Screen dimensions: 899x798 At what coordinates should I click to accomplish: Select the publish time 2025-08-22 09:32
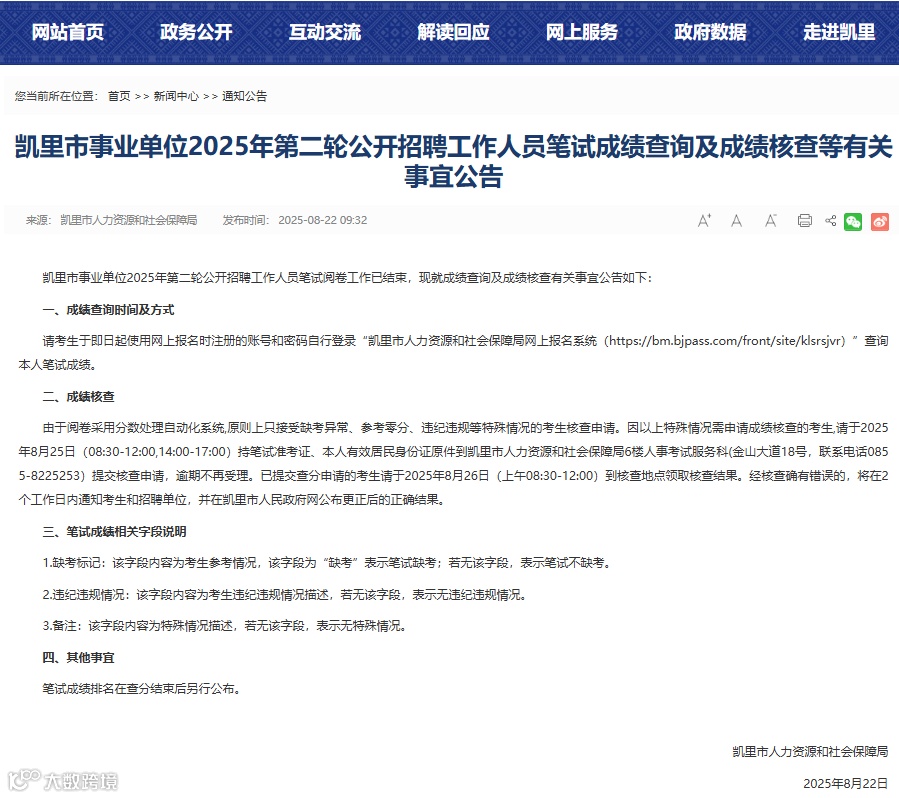coord(323,220)
